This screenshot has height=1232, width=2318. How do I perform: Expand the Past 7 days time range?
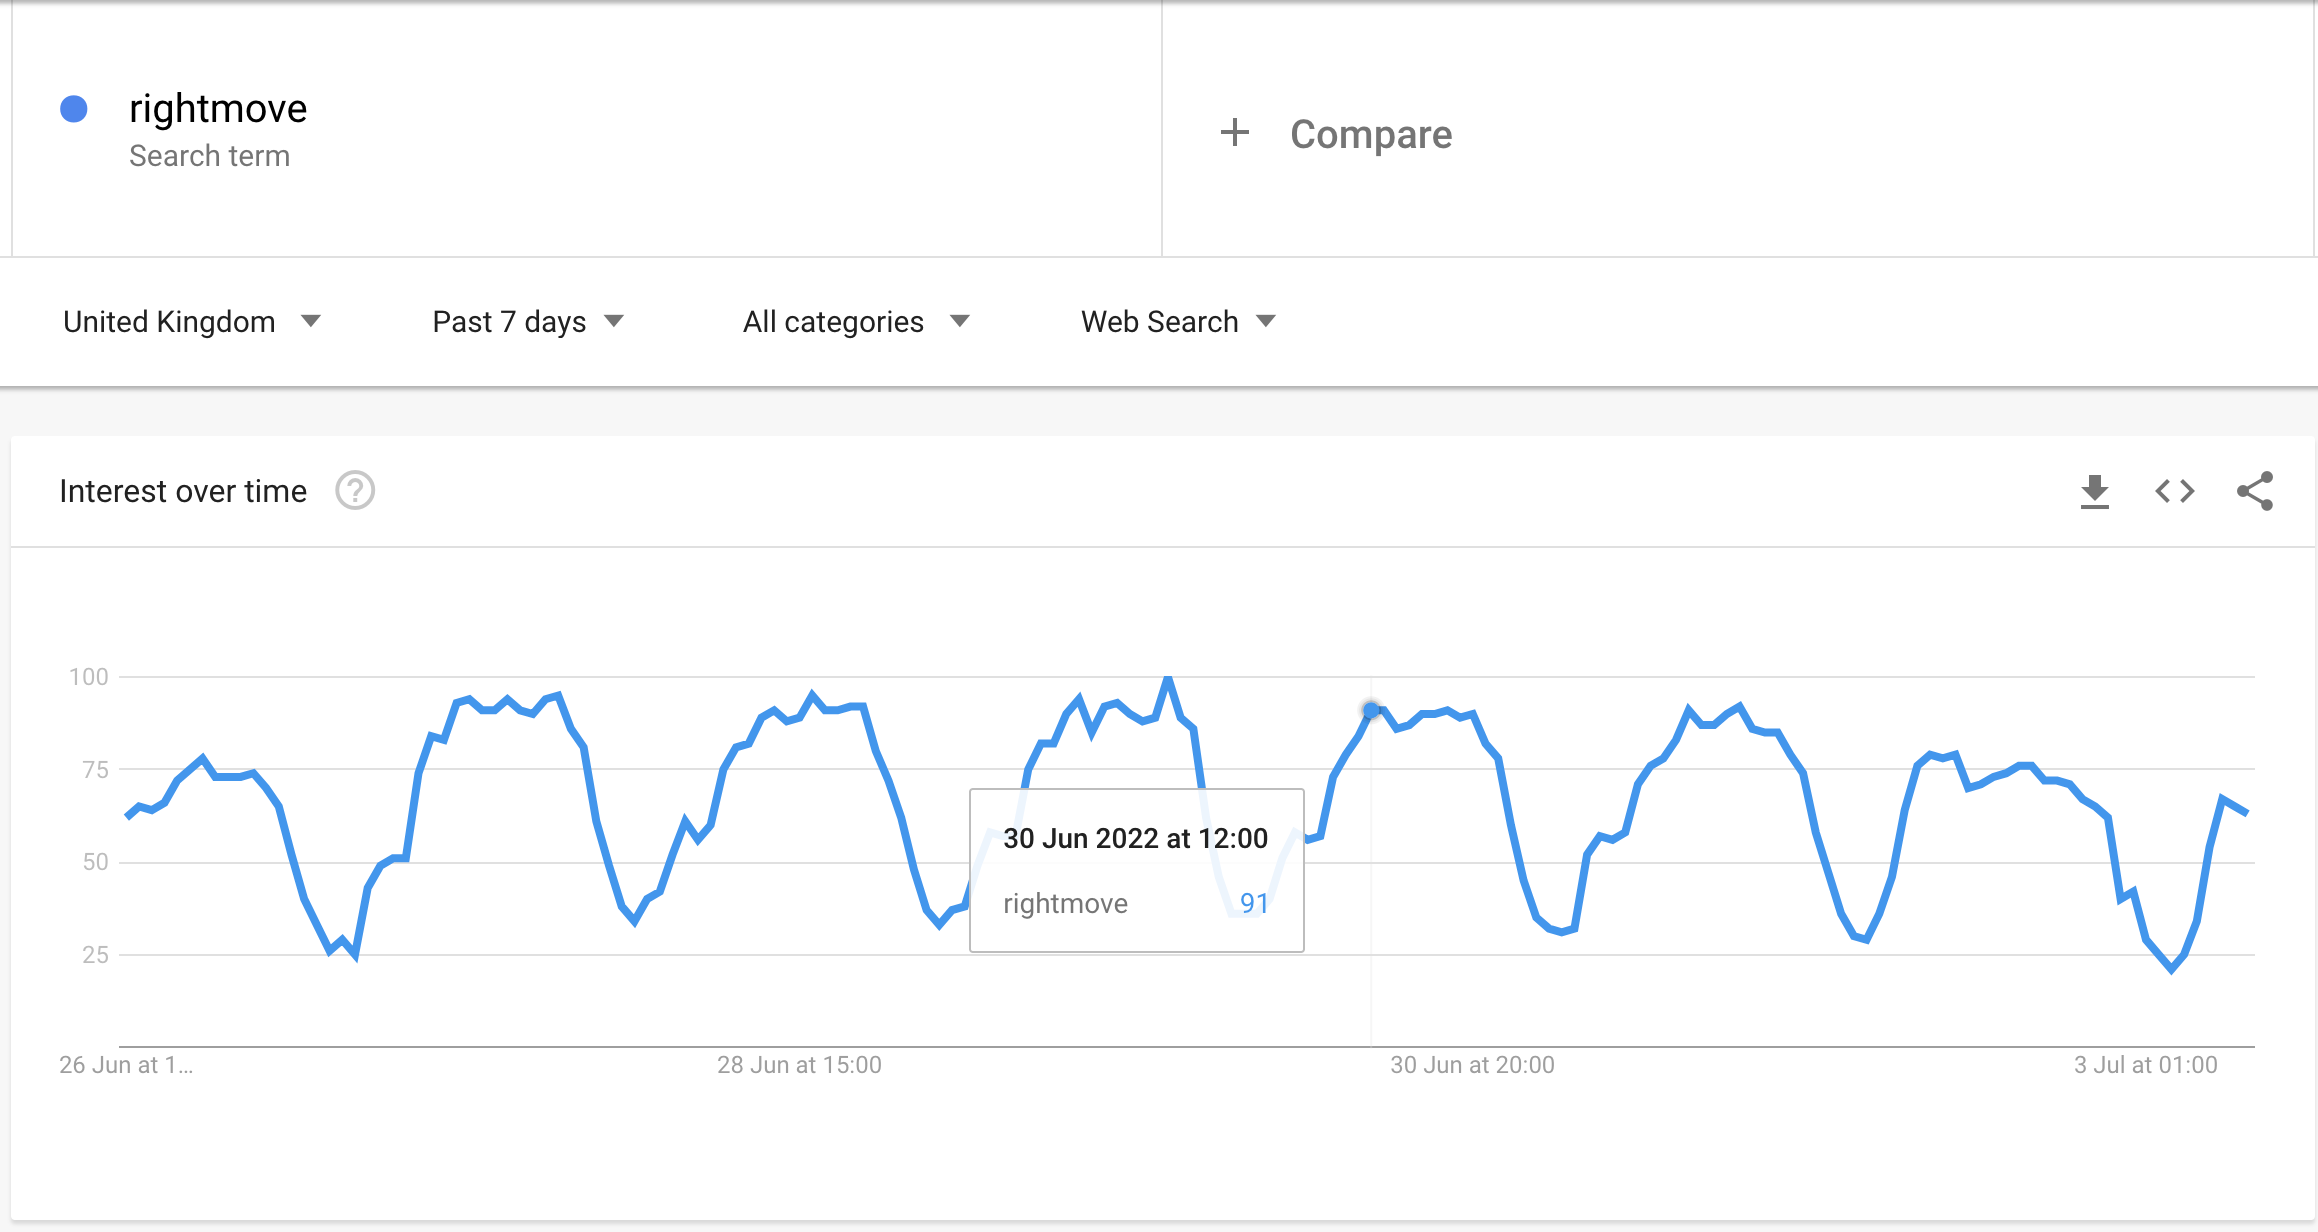point(528,322)
